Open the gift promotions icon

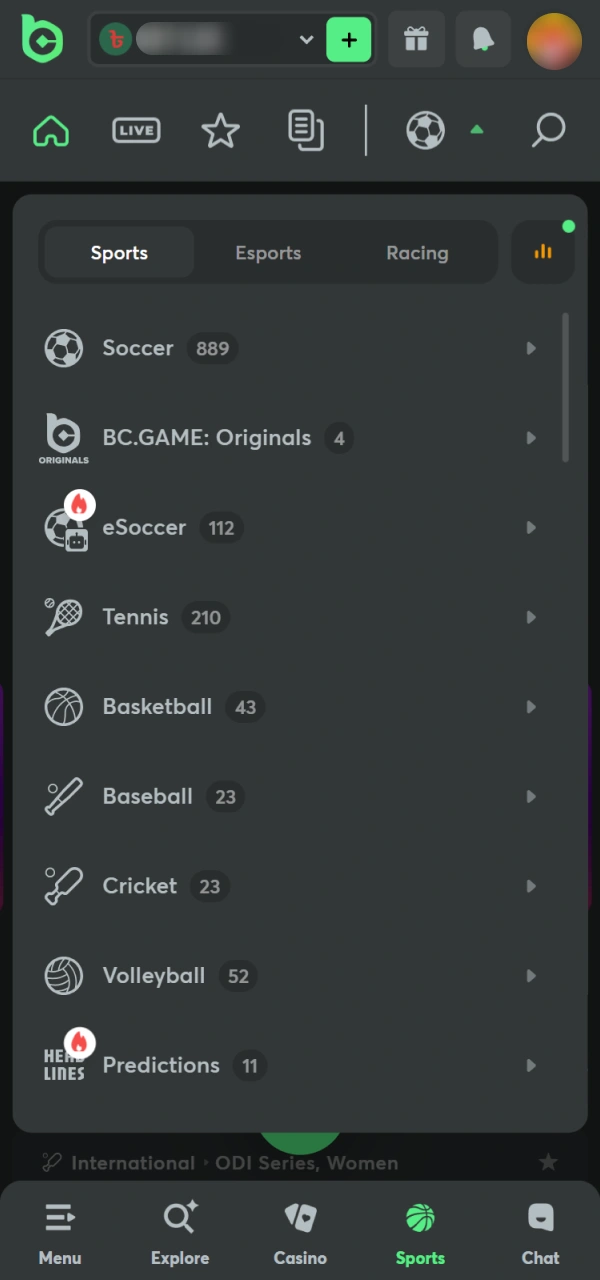(x=416, y=40)
